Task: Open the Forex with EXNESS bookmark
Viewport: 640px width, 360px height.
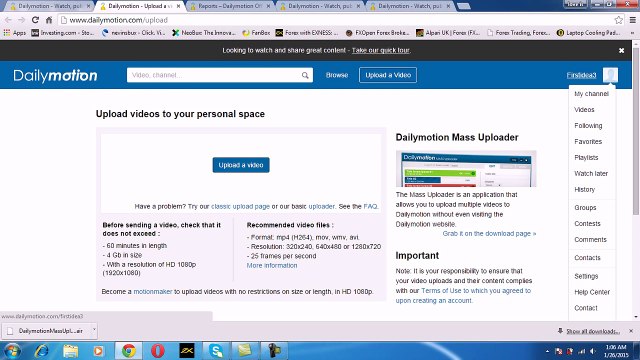Action: click(307, 33)
